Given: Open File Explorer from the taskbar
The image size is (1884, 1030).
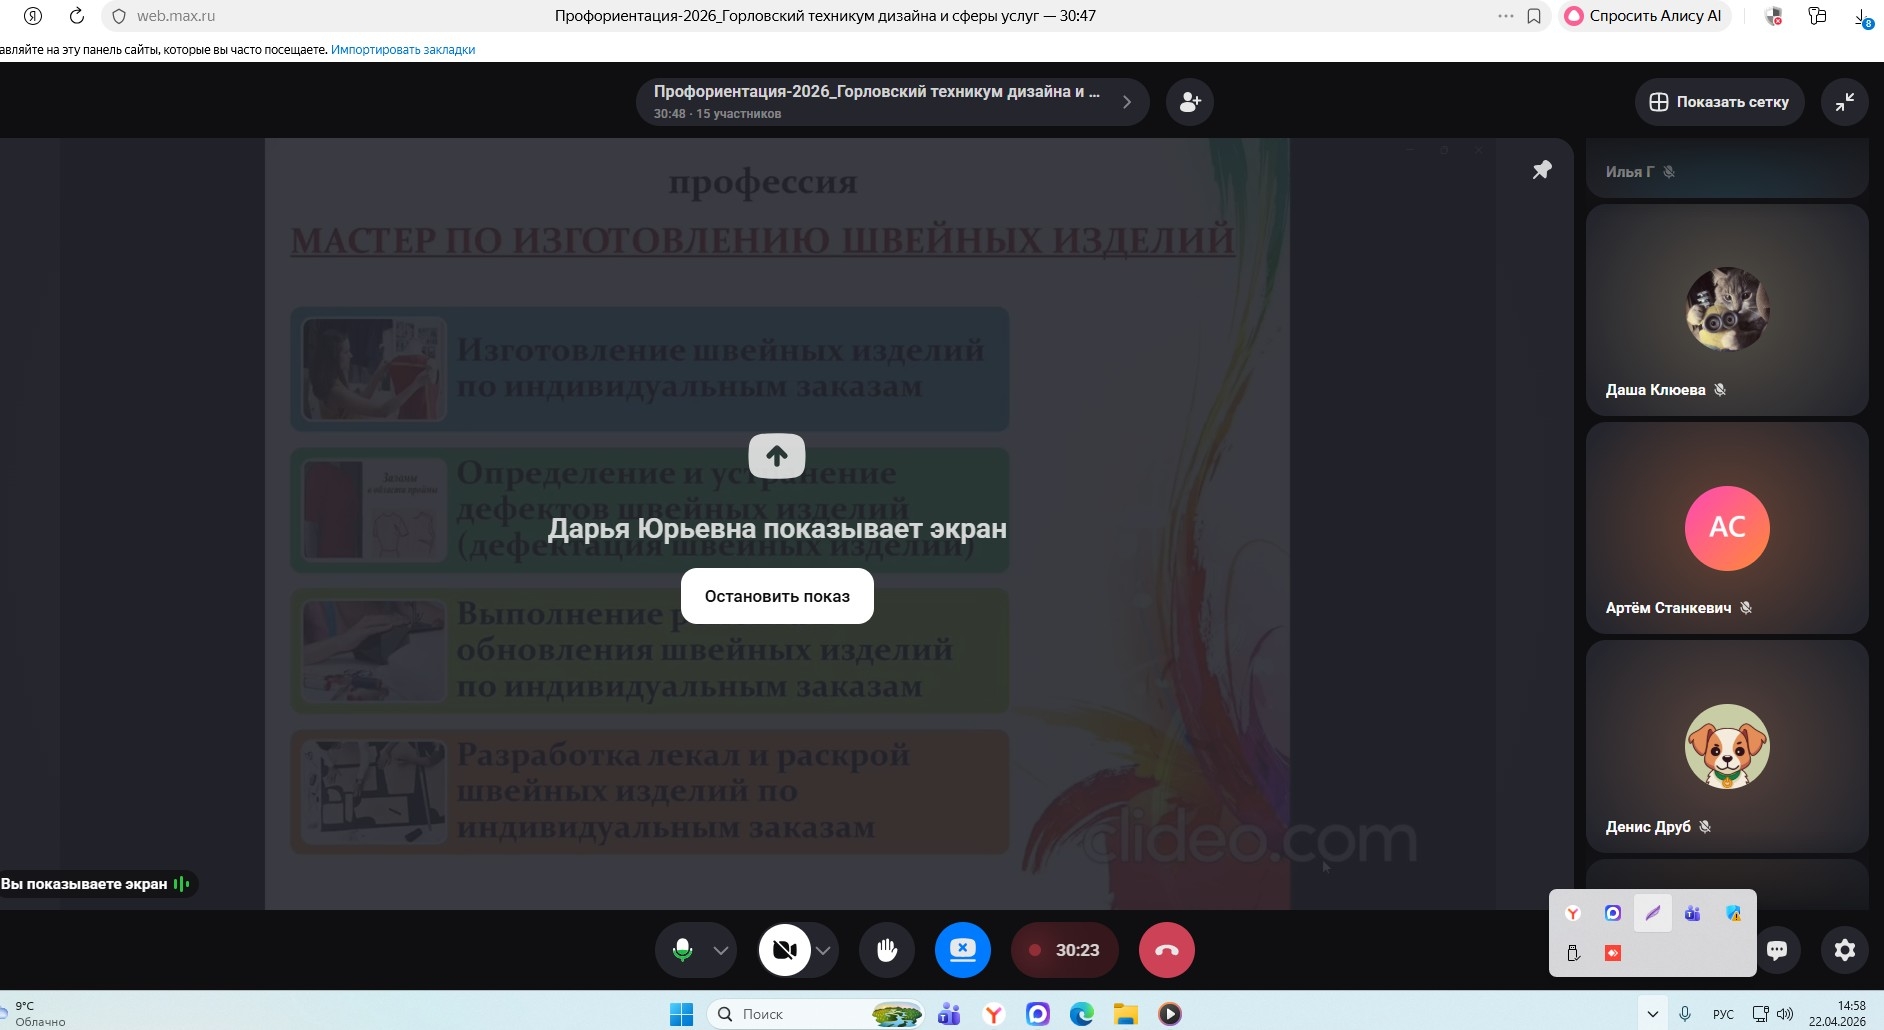Looking at the screenshot, I should tap(1126, 1014).
